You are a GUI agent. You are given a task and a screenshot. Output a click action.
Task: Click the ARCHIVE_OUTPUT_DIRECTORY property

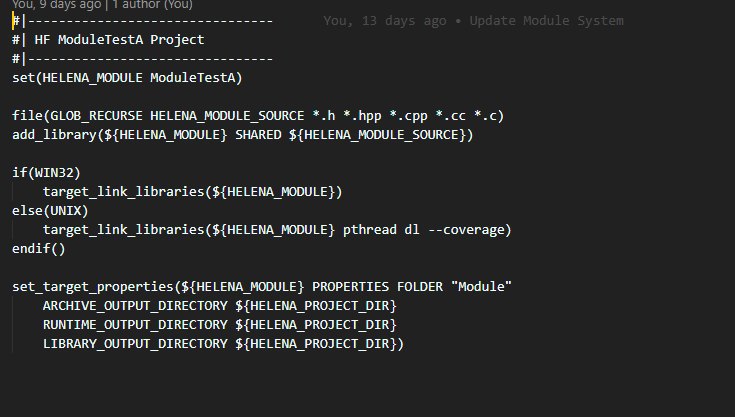[134, 306]
